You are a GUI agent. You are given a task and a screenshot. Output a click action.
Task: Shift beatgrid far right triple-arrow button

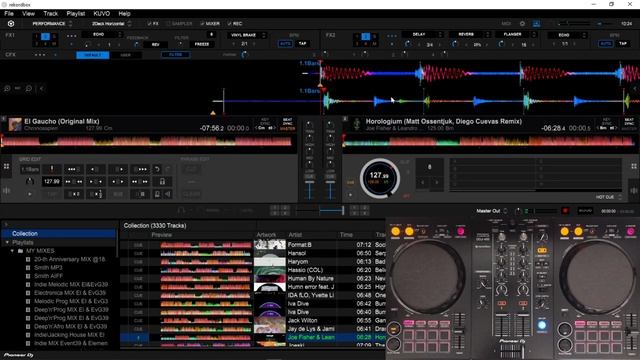(140, 169)
